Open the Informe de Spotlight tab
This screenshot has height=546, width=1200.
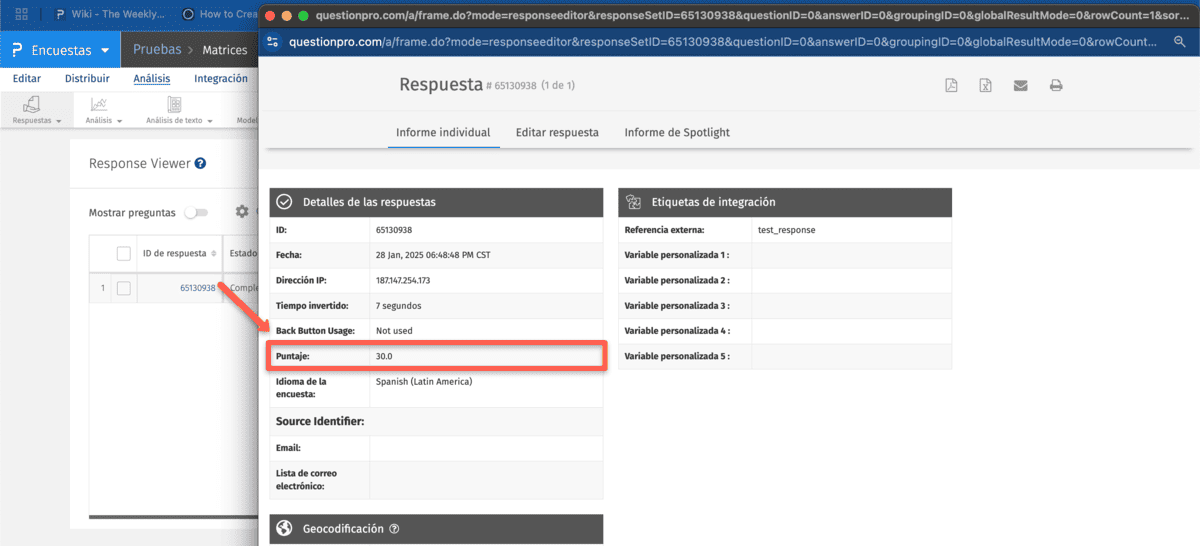(x=677, y=132)
